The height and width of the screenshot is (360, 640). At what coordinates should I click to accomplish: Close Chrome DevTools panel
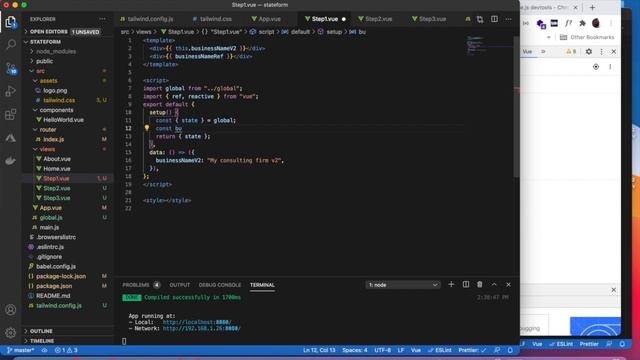click(x=613, y=52)
